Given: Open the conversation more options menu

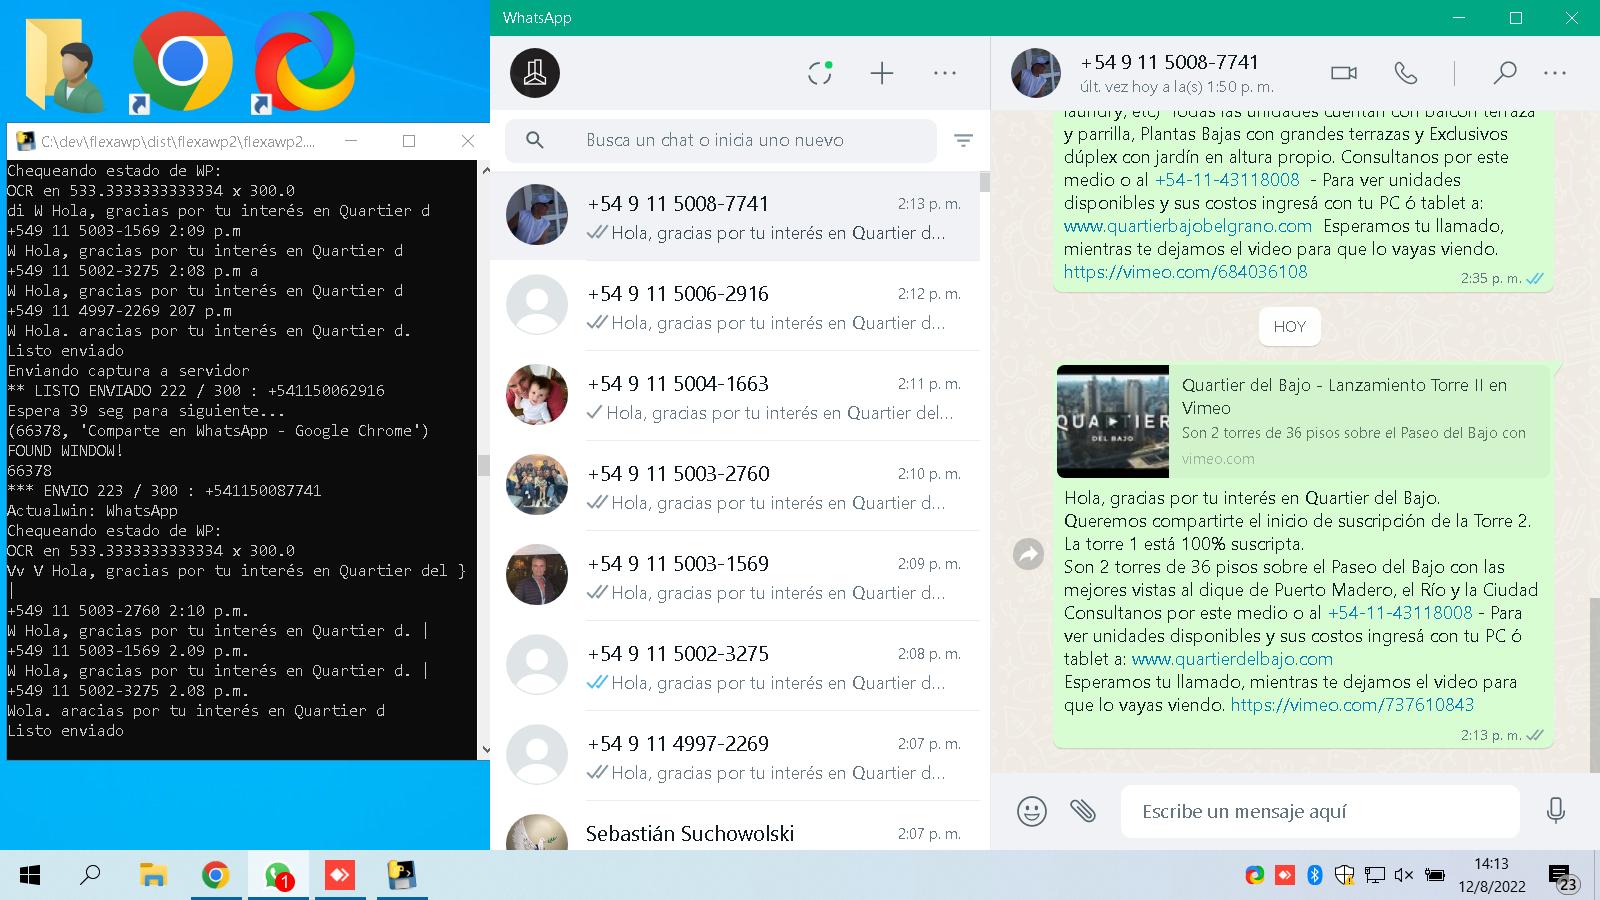Looking at the screenshot, I should (x=1555, y=73).
